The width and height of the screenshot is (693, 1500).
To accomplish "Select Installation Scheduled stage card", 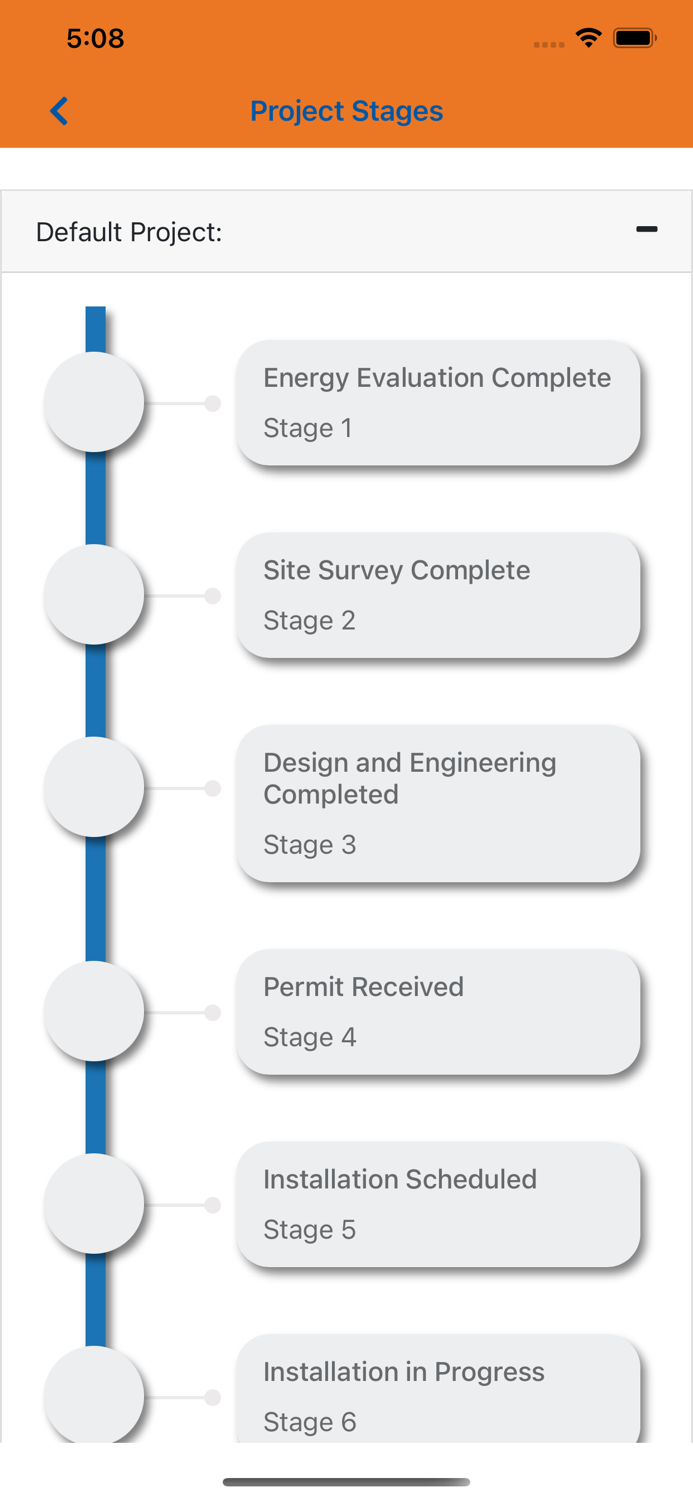I will [438, 1204].
